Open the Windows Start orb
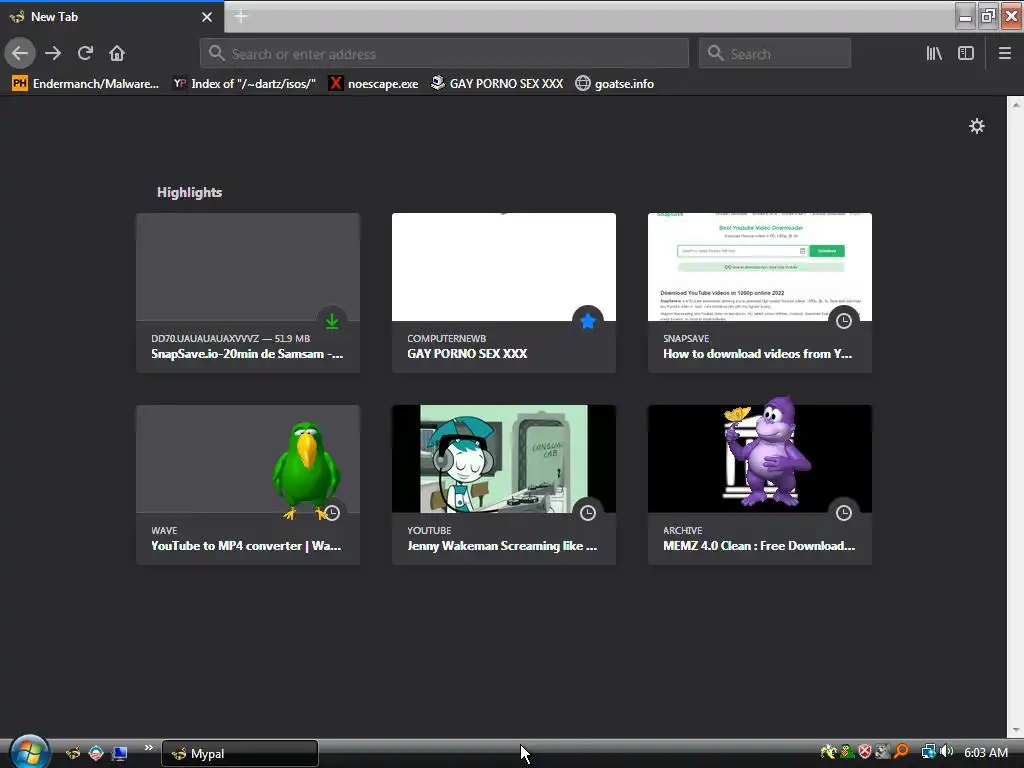This screenshot has width=1024, height=768. (29, 752)
